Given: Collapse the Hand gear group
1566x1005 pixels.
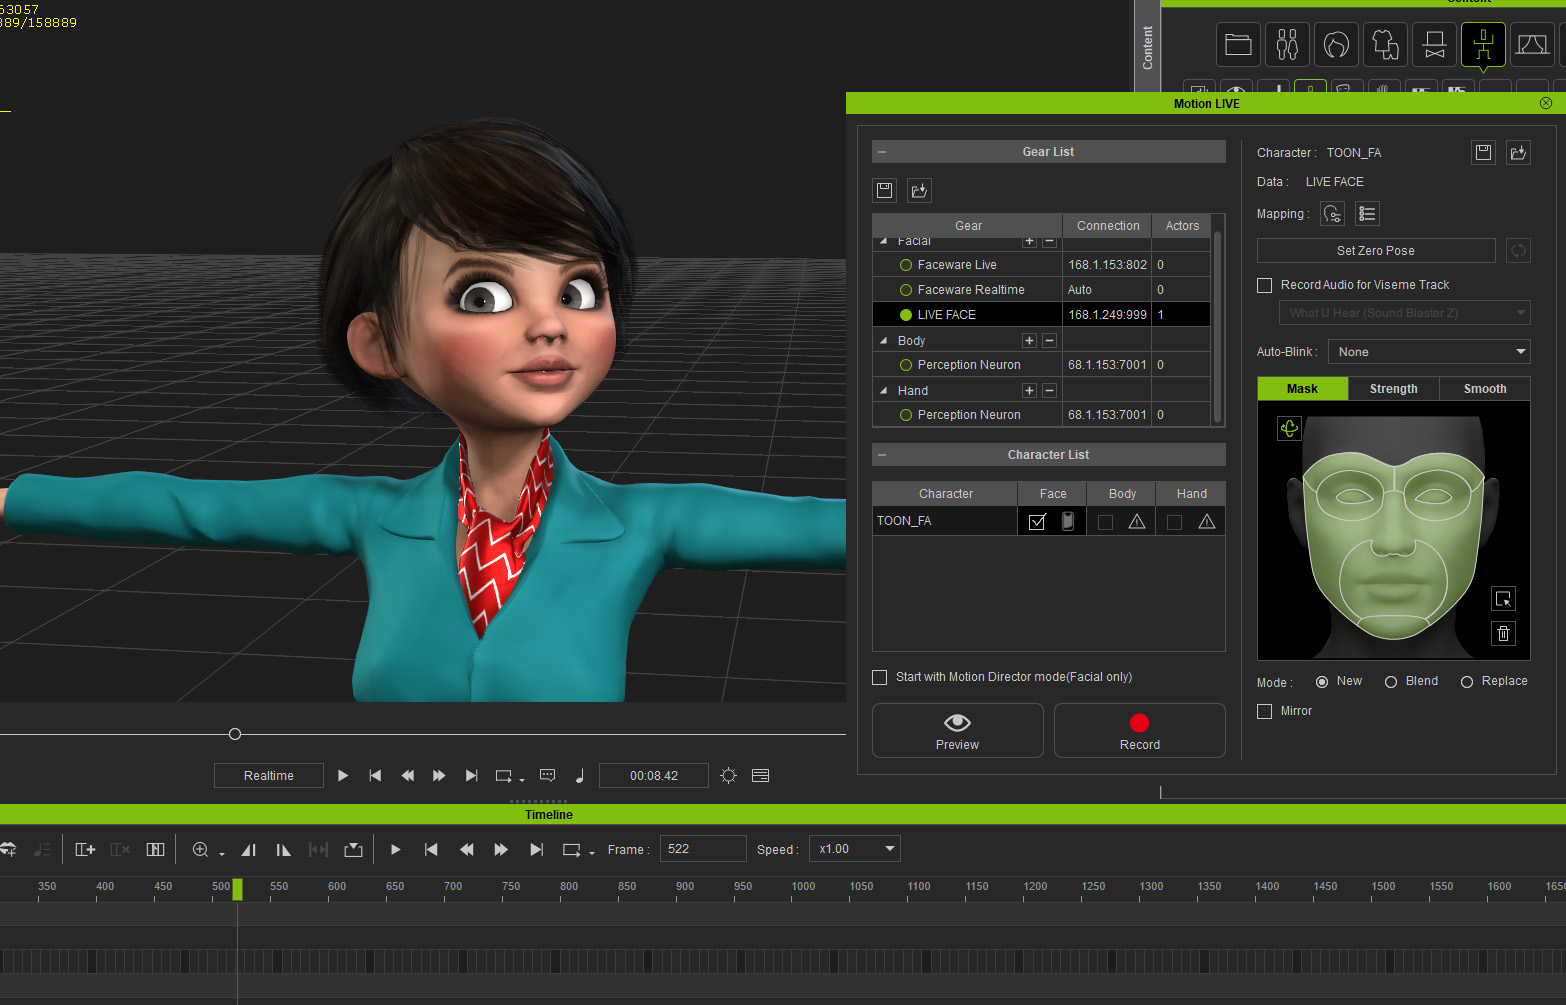Looking at the screenshot, I should pyautogui.click(x=883, y=390).
